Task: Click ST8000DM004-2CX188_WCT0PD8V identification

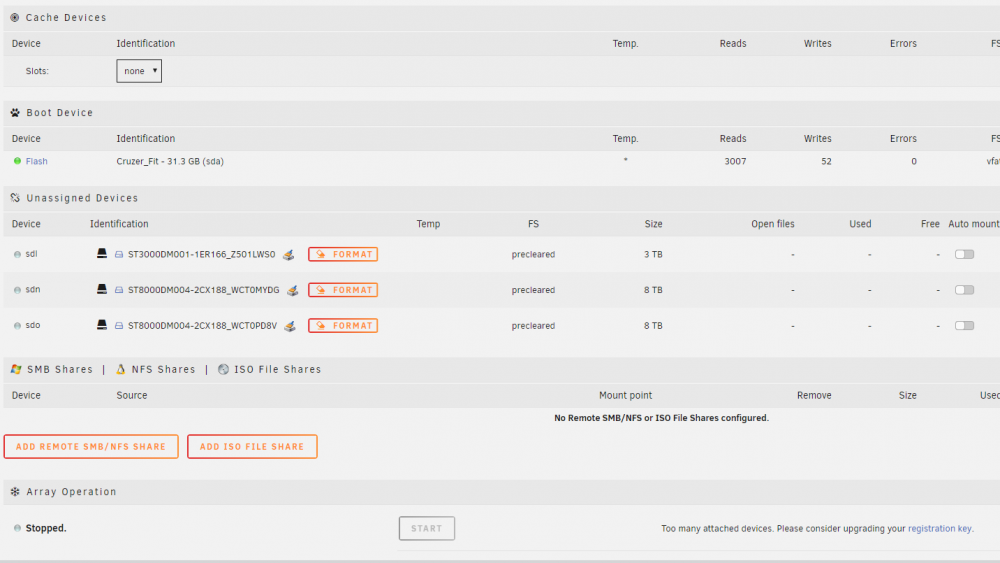Action: pos(202,326)
